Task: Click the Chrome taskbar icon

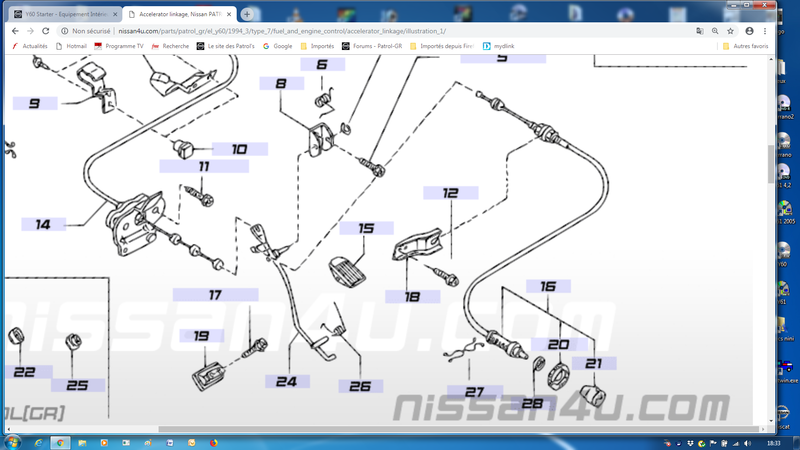Action: tap(60, 443)
